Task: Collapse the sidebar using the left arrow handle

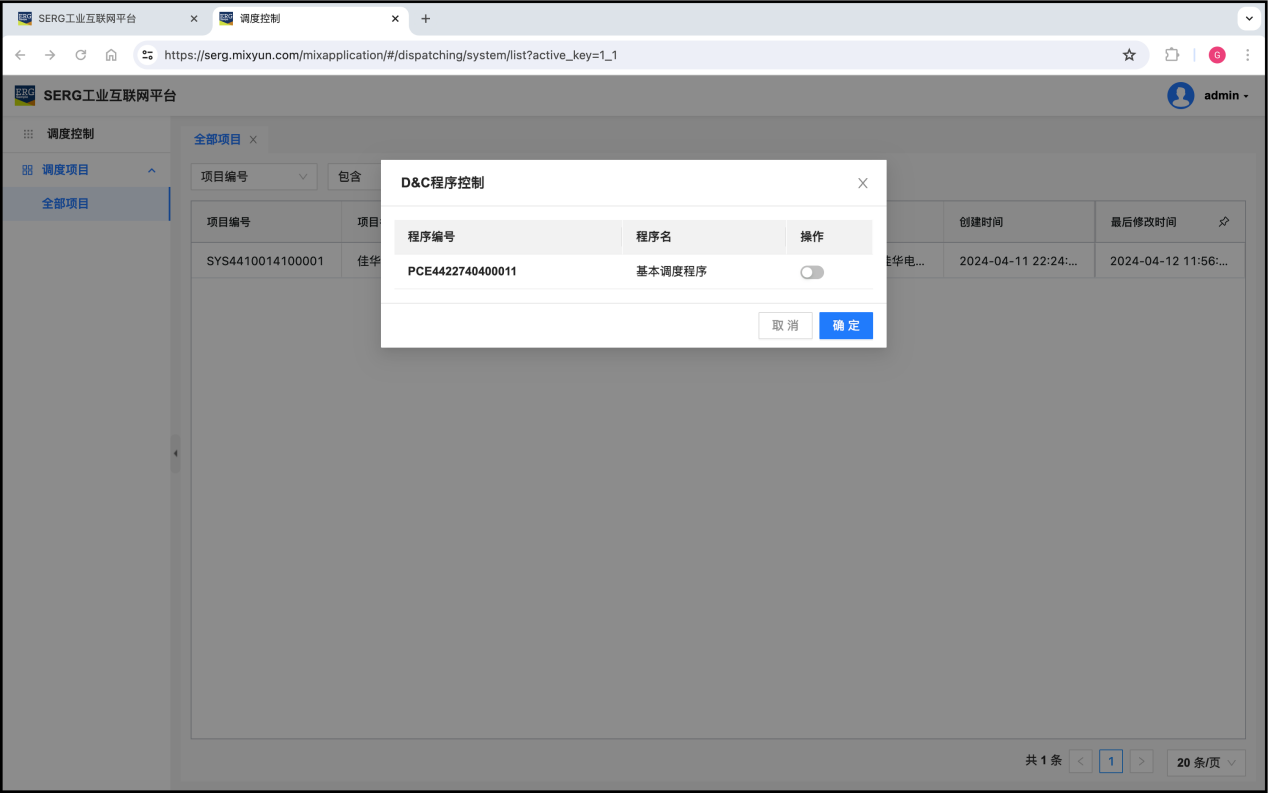Action: (x=175, y=453)
